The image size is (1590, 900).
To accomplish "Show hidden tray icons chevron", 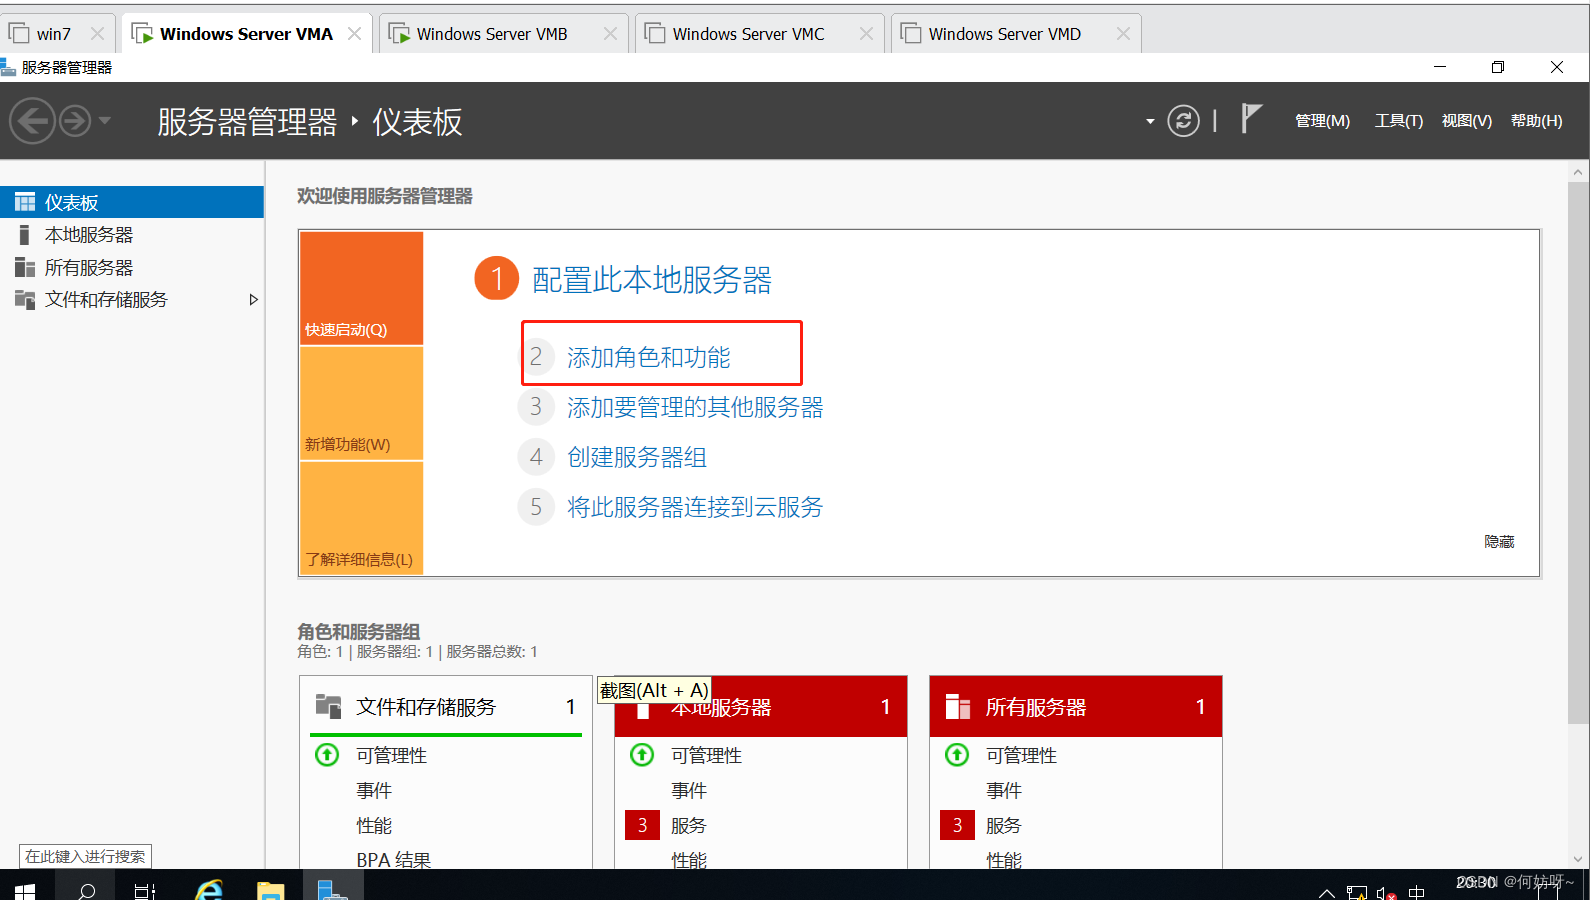I will click(1327, 892).
